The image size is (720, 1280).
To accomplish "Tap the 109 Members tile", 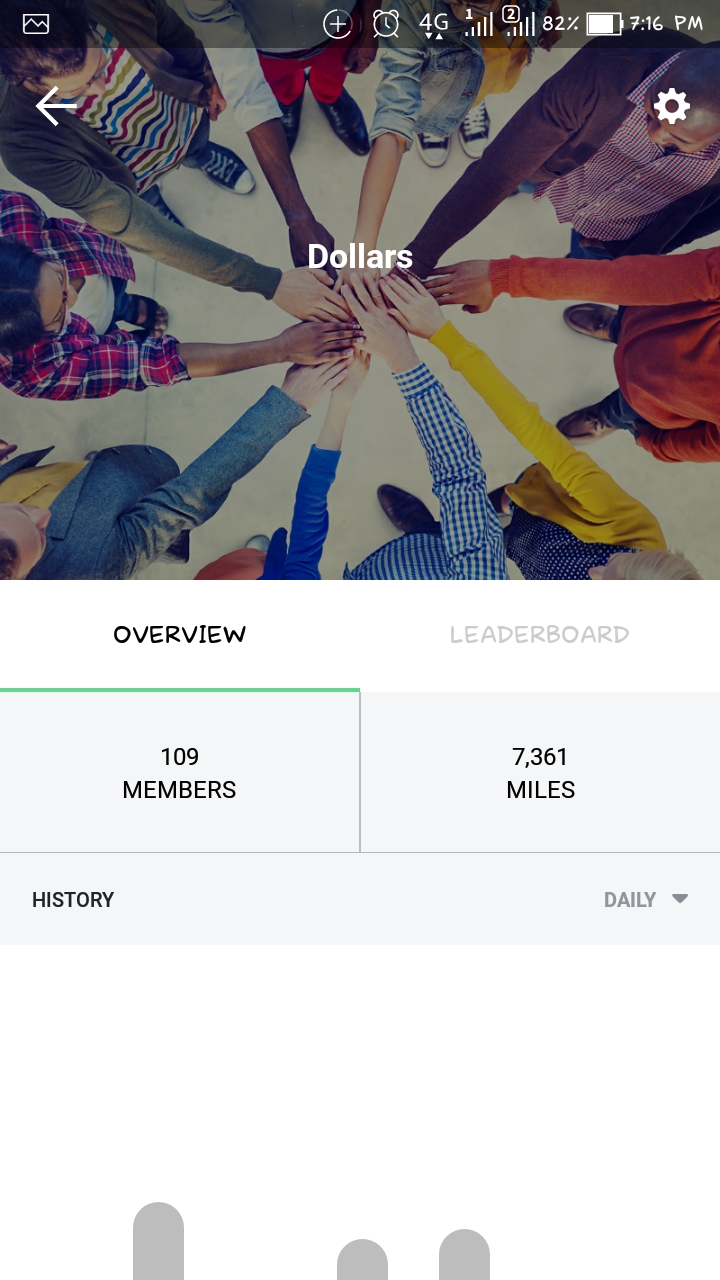I will click(x=180, y=772).
